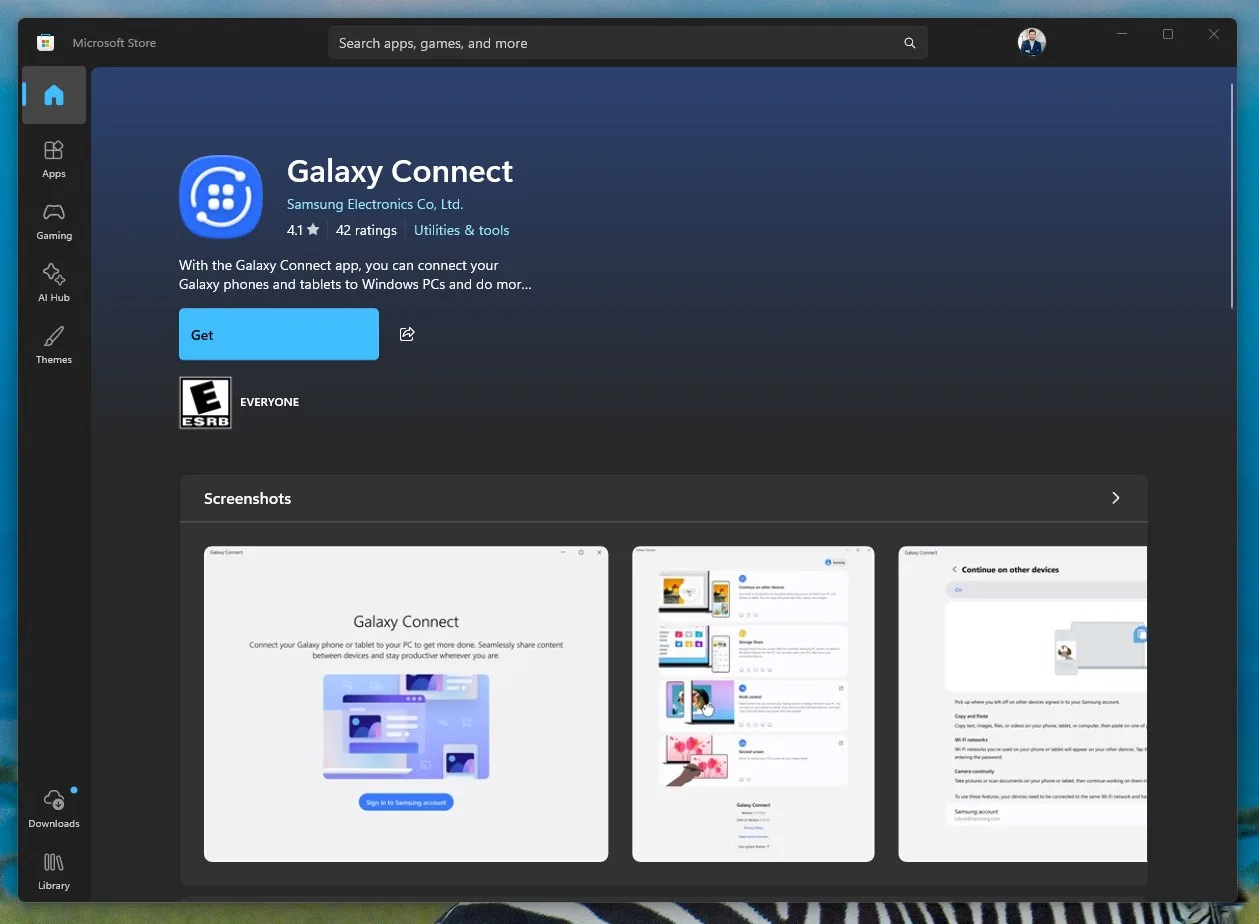Click the Galaxy Connect title text
Screen dimensions: 1259x924
pos(400,171)
